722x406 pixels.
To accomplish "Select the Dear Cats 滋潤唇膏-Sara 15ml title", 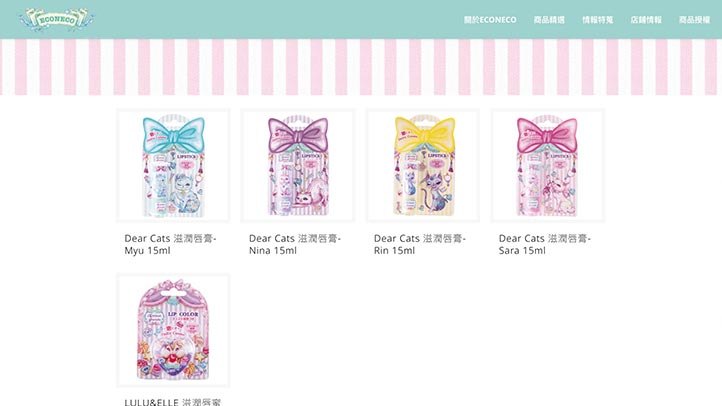I will 545,244.
